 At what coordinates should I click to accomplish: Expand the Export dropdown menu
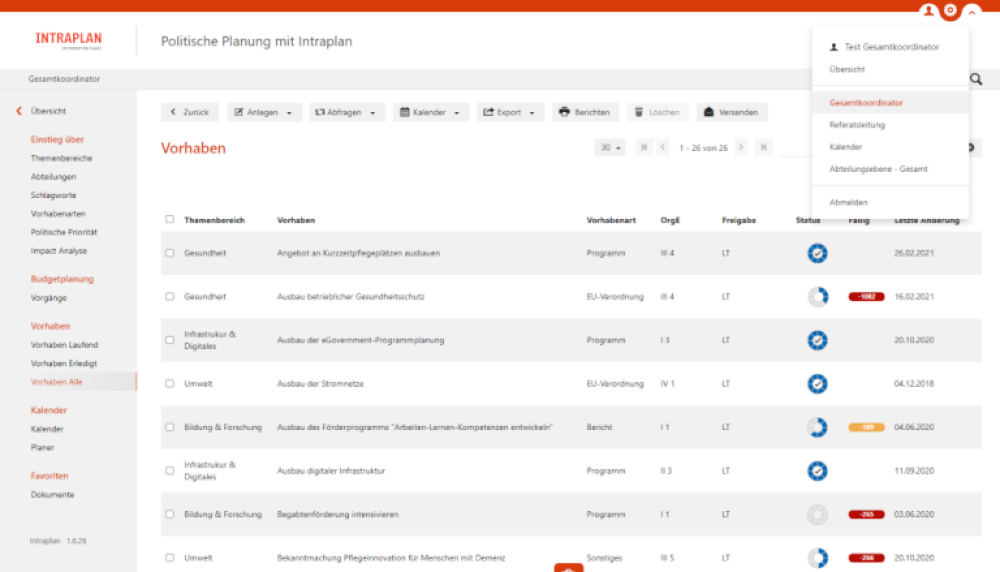510,112
